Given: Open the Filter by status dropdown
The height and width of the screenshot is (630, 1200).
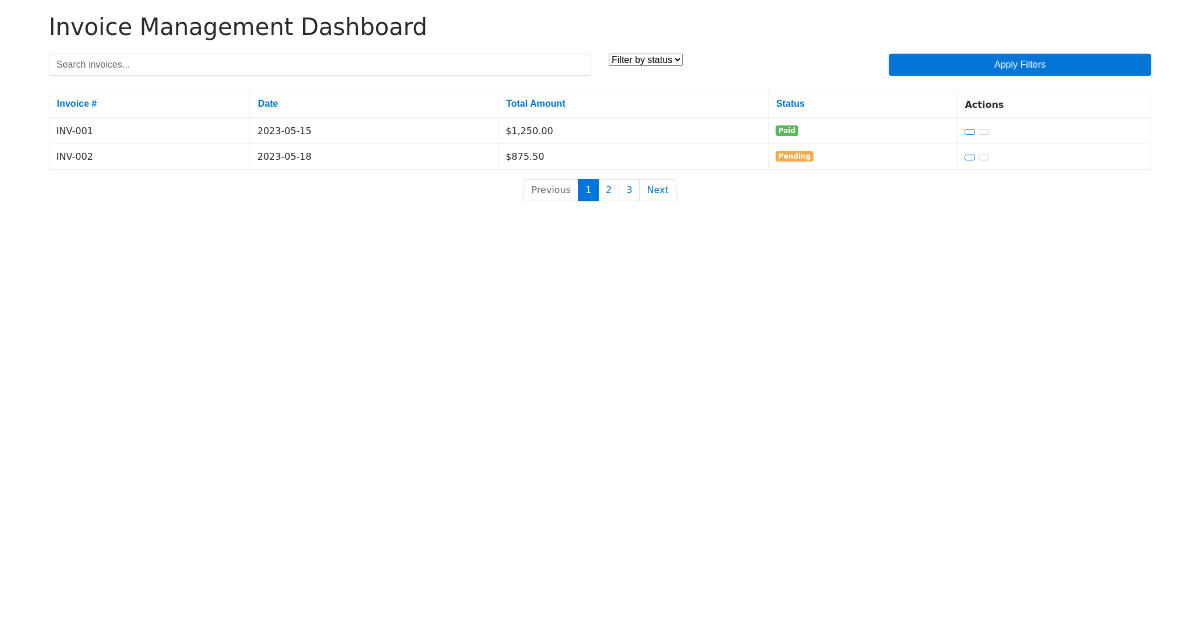Looking at the screenshot, I should (x=645, y=59).
